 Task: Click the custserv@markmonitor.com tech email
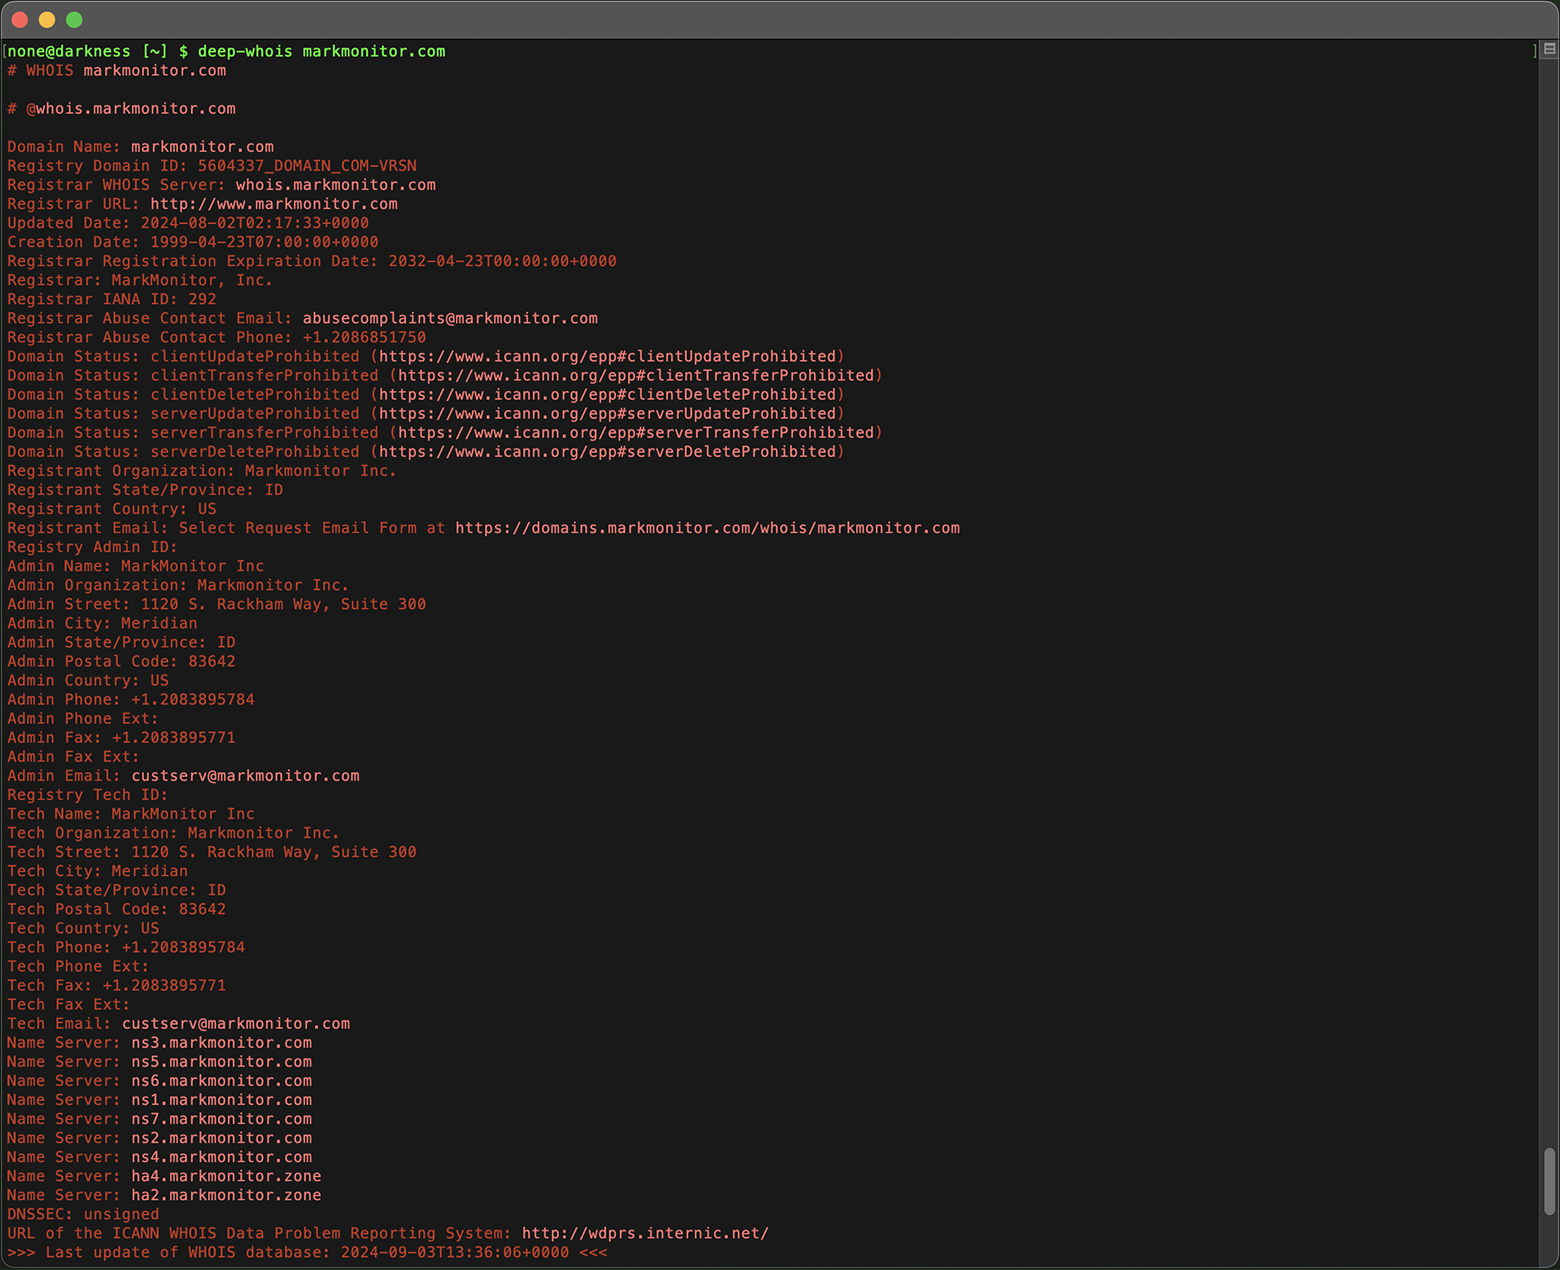coord(235,1023)
